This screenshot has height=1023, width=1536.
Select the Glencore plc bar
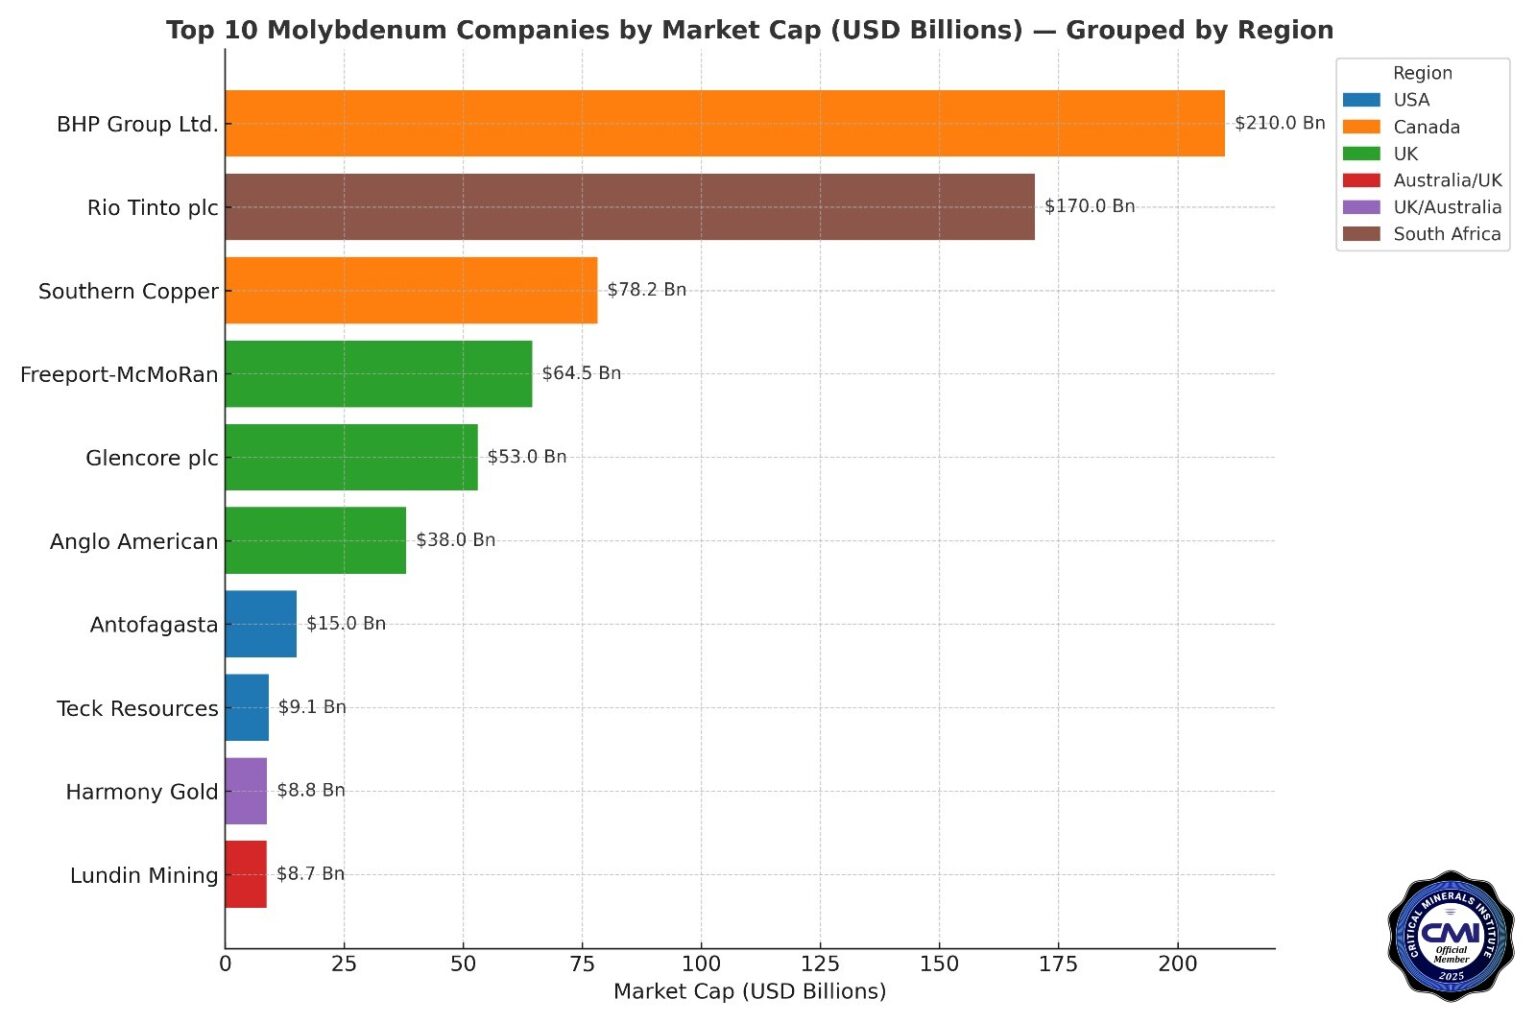click(352, 457)
